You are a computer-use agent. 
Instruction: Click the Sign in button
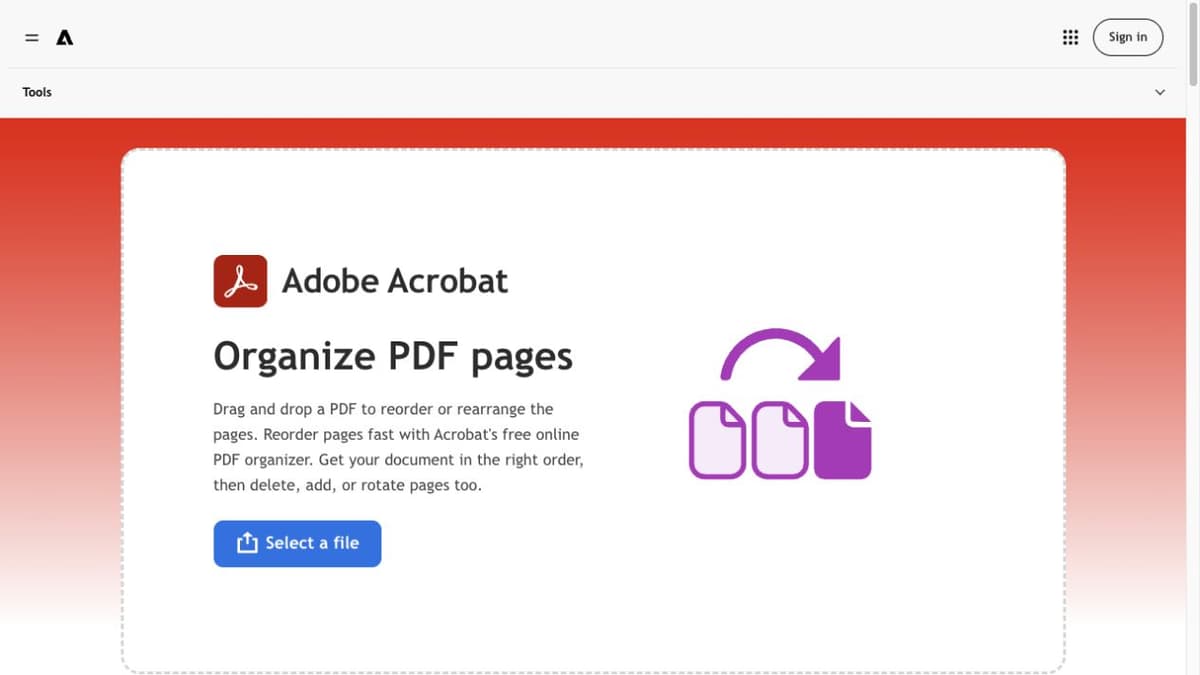pos(1128,37)
